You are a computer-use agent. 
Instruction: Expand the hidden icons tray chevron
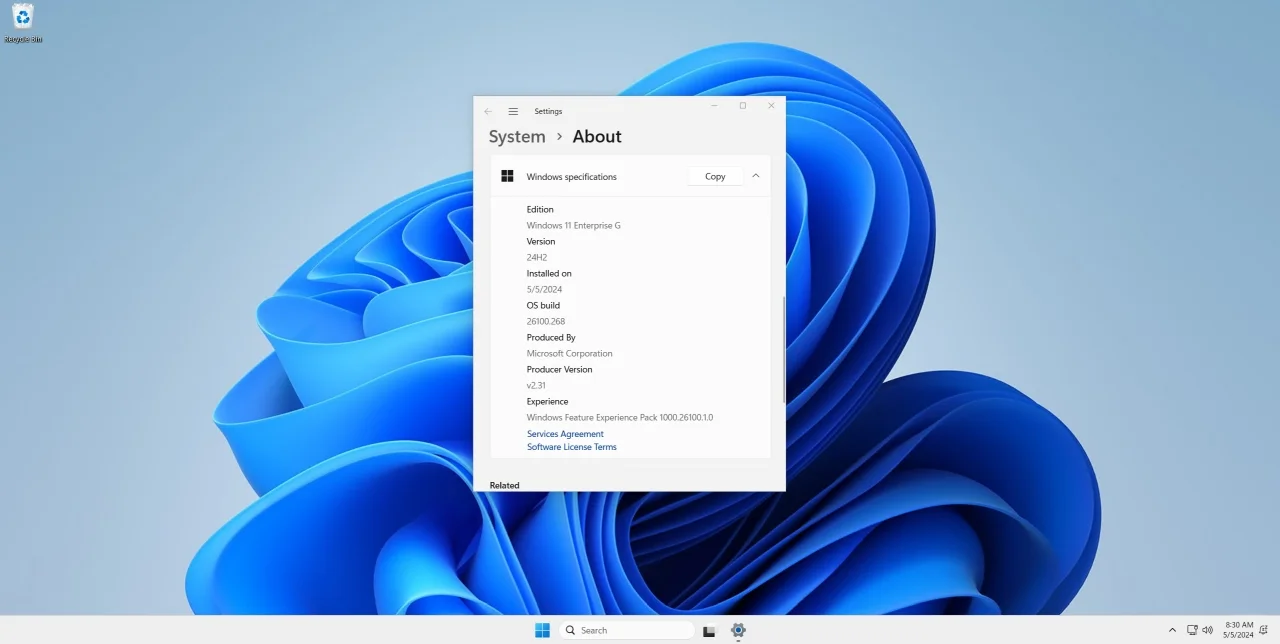tap(1172, 629)
